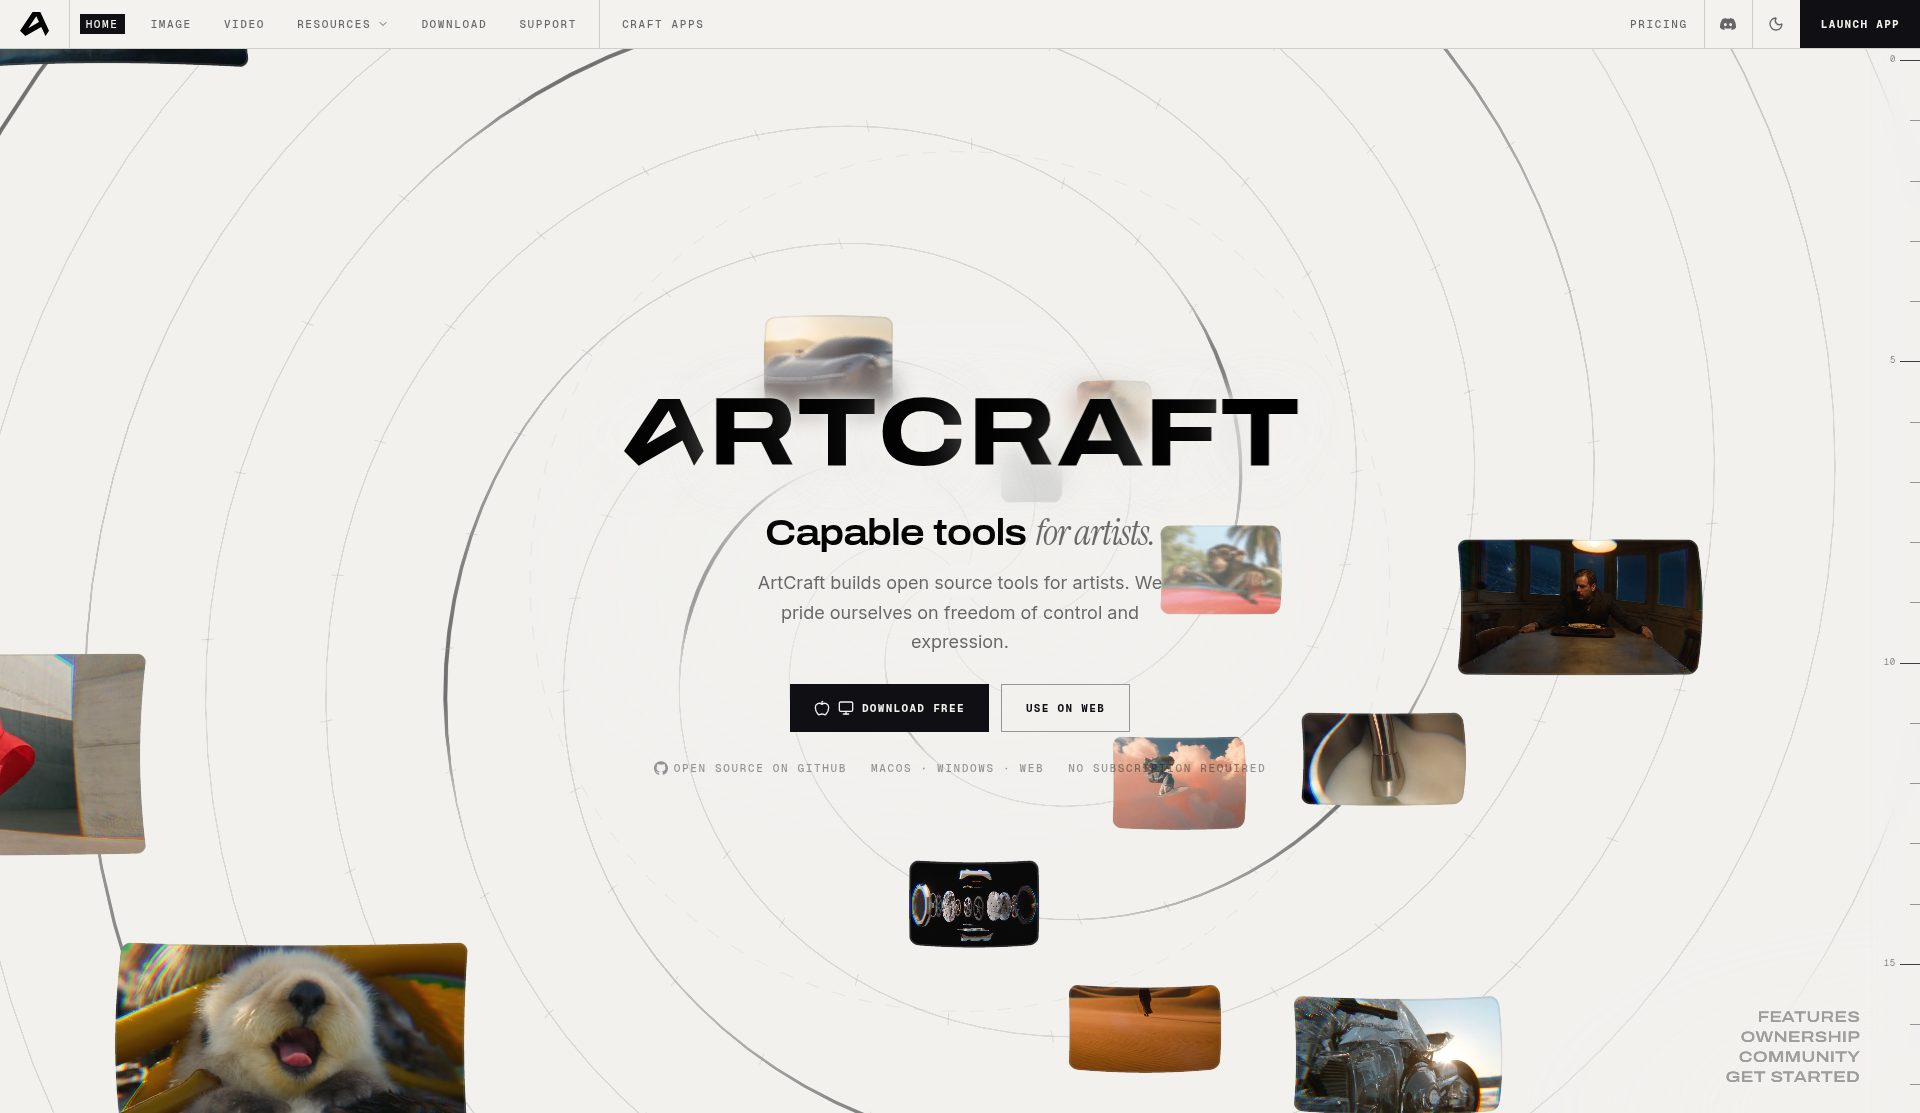This screenshot has width=1920, height=1113.
Task: Click the Launch App button
Action: 1860,24
